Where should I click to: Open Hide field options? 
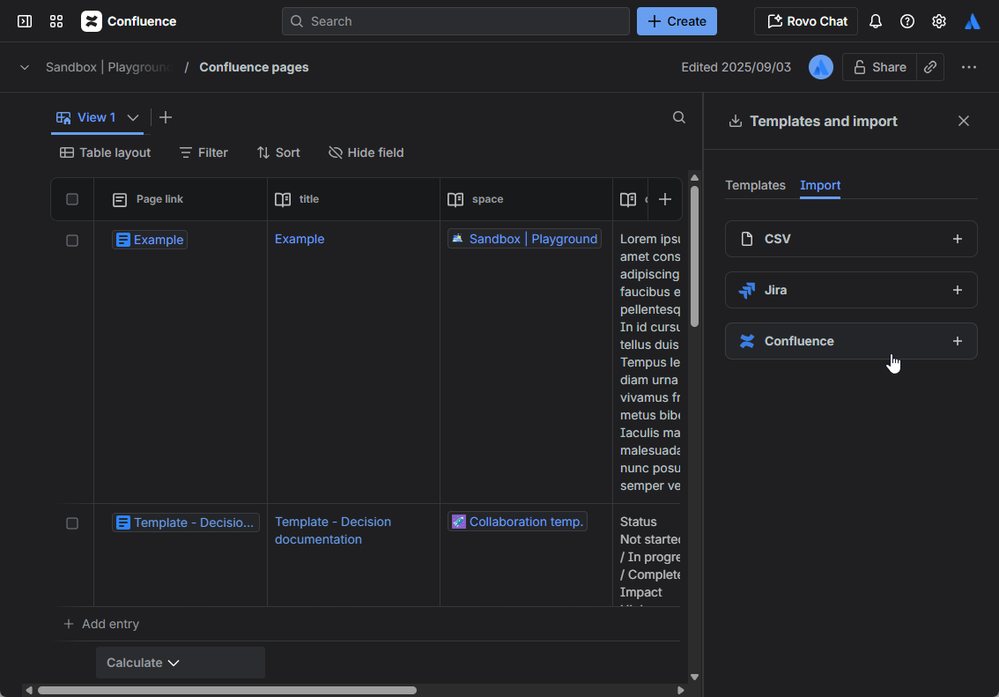[x=366, y=153]
